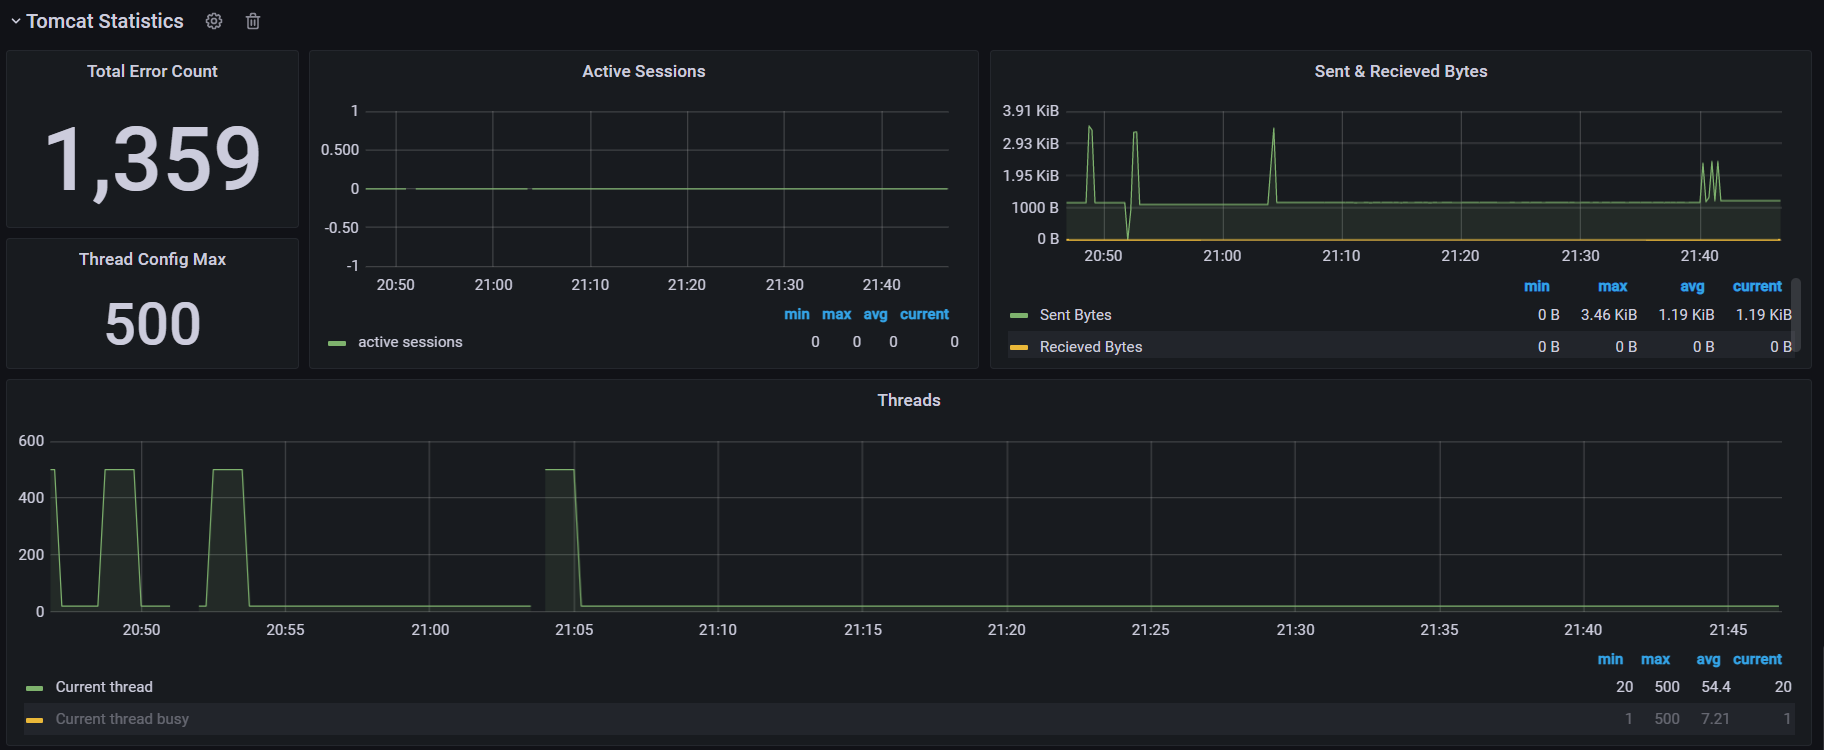This screenshot has height=750, width=1824.
Task: Sort Threads legend by min column
Action: (1610, 659)
